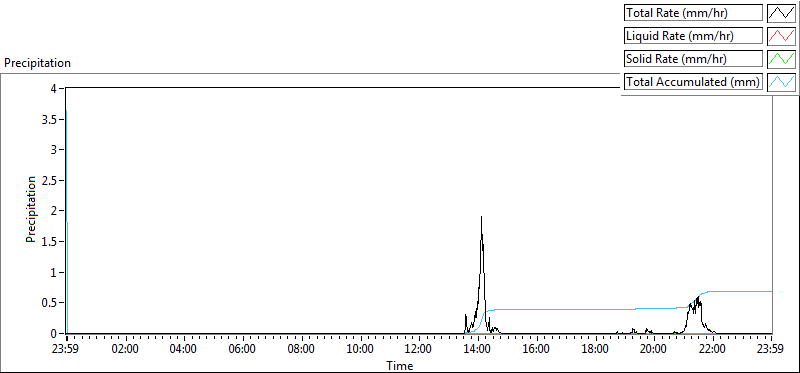Click the 08:00 time axis label
800x373 pixels.
point(301,350)
